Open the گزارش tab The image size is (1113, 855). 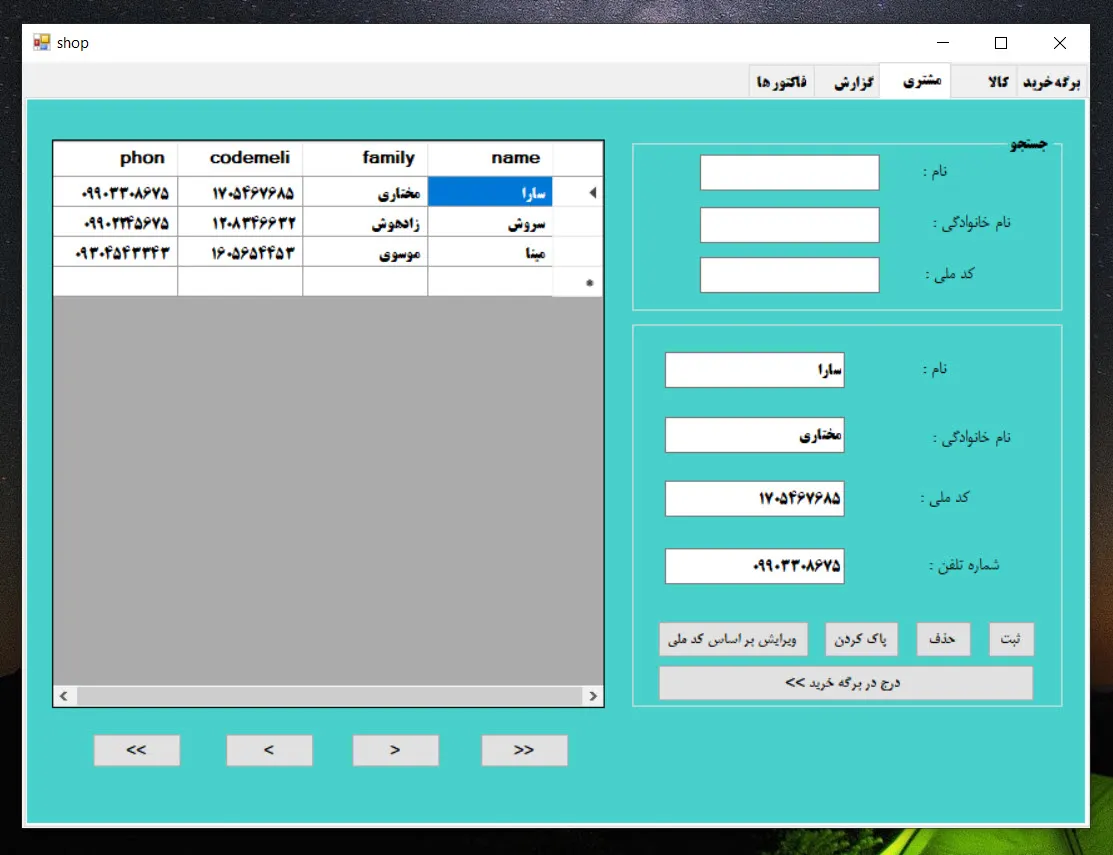tap(848, 82)
